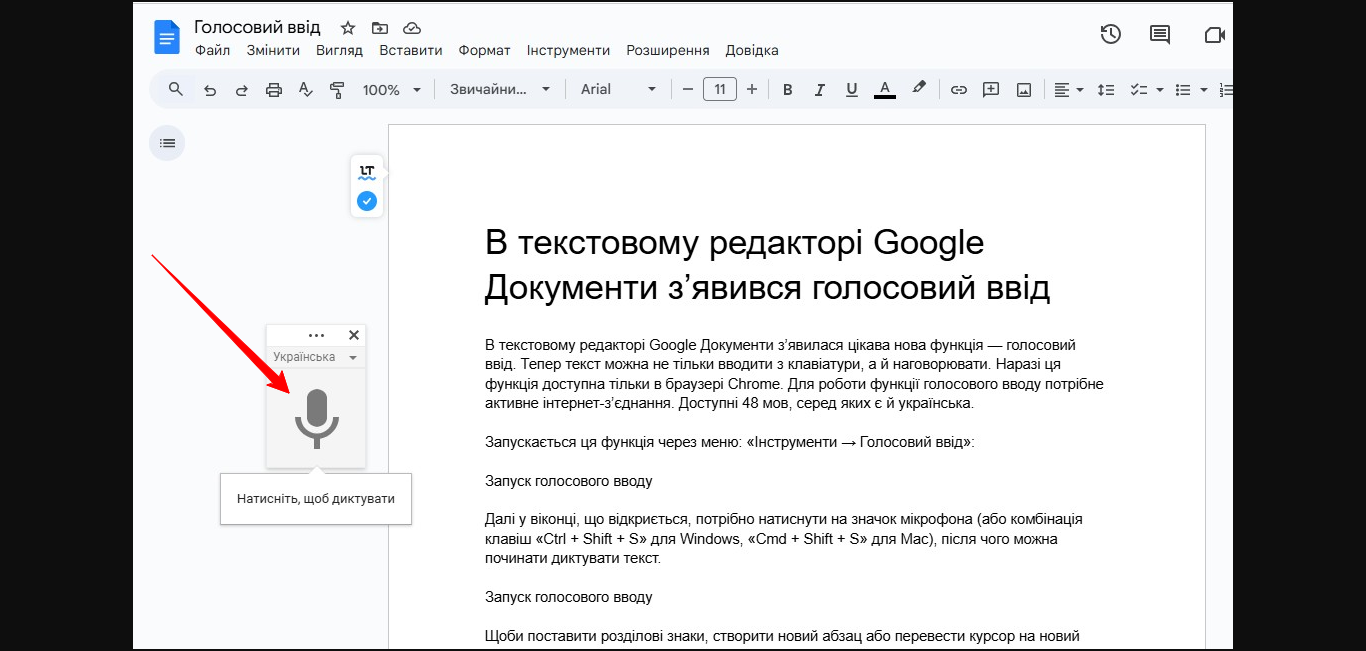Image resolution: width=1366 pixels, height=651 pixels.
Task: Click the bulleted list icon
Action: click(1183, 90)
